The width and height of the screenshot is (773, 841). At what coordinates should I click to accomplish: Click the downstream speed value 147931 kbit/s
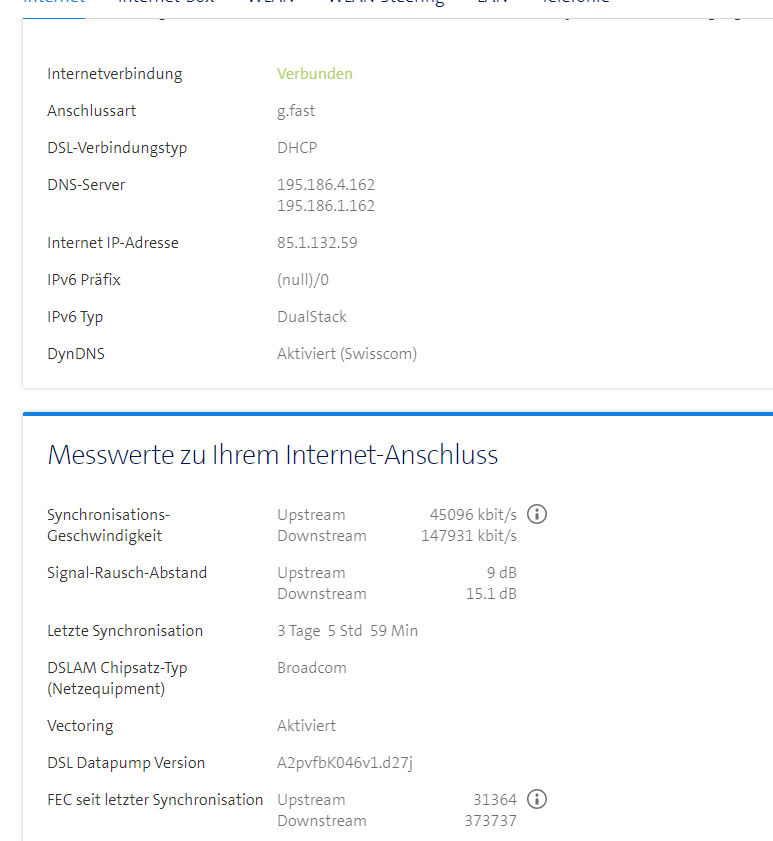click(x=468, y=536)
